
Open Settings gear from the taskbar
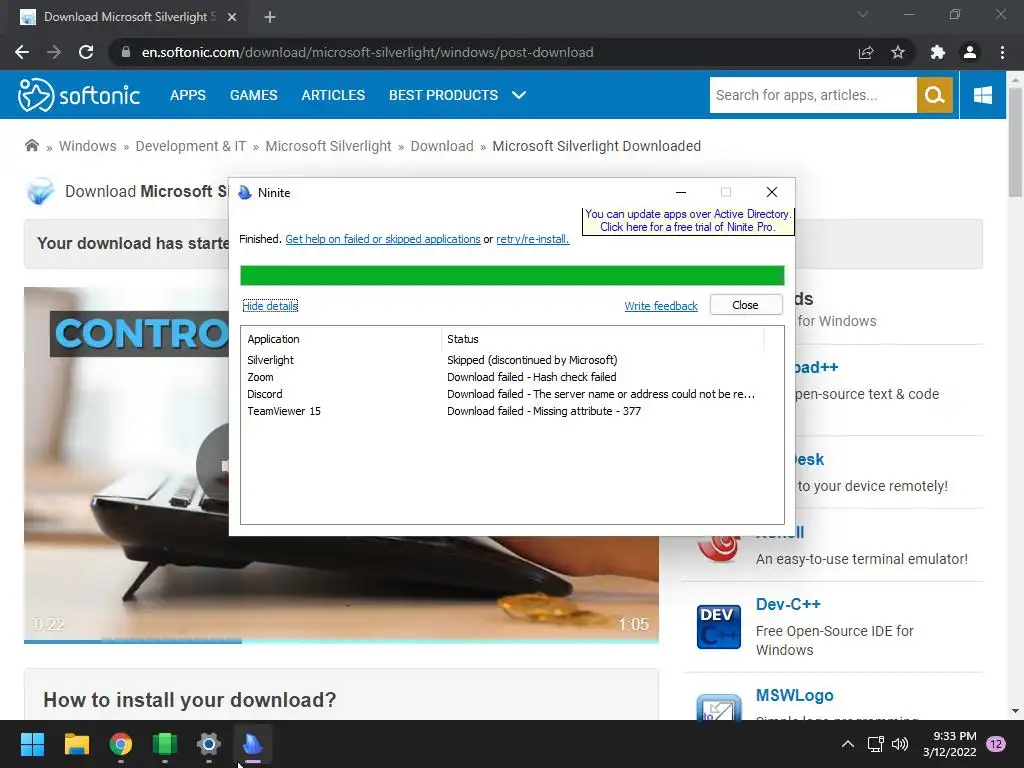[209, 744]
